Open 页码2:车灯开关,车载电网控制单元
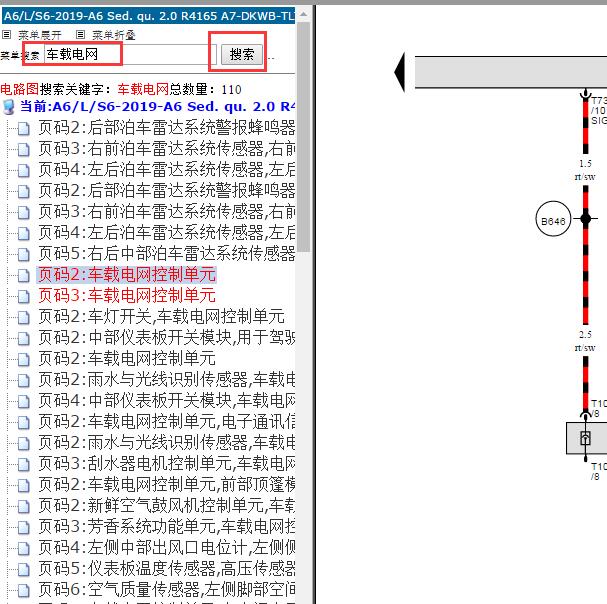The width and height of the screenshot is (607, 604). (x=161, y=317)
